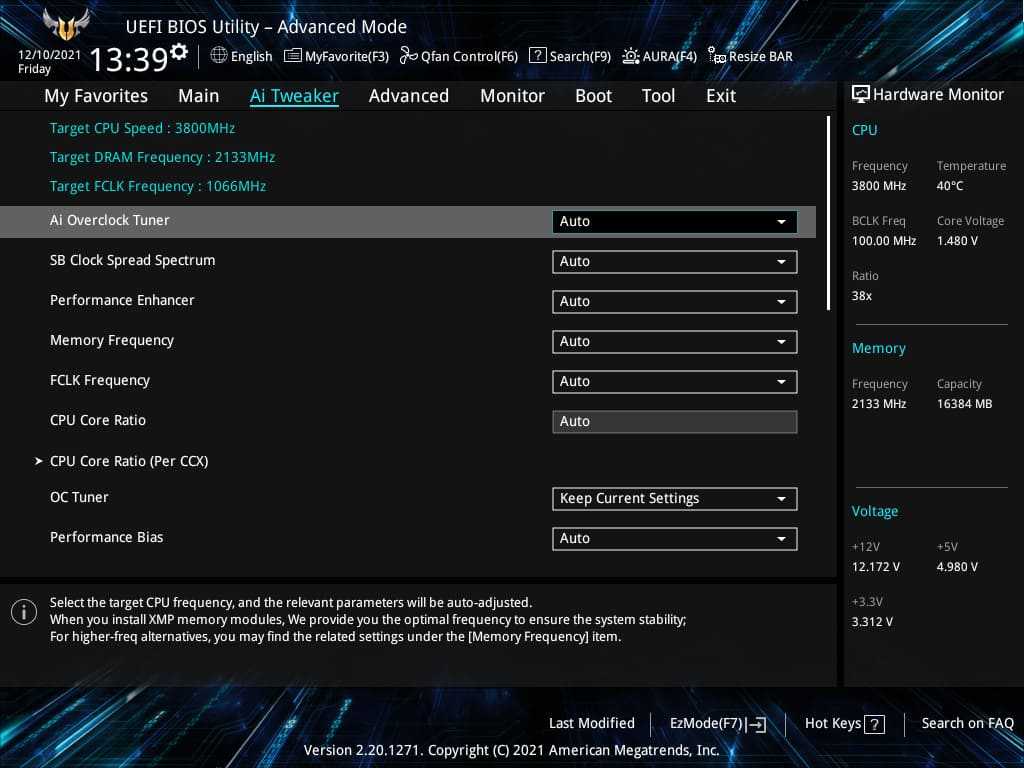
Task: Click the Last Modified button
Action: tap(591, 724)
